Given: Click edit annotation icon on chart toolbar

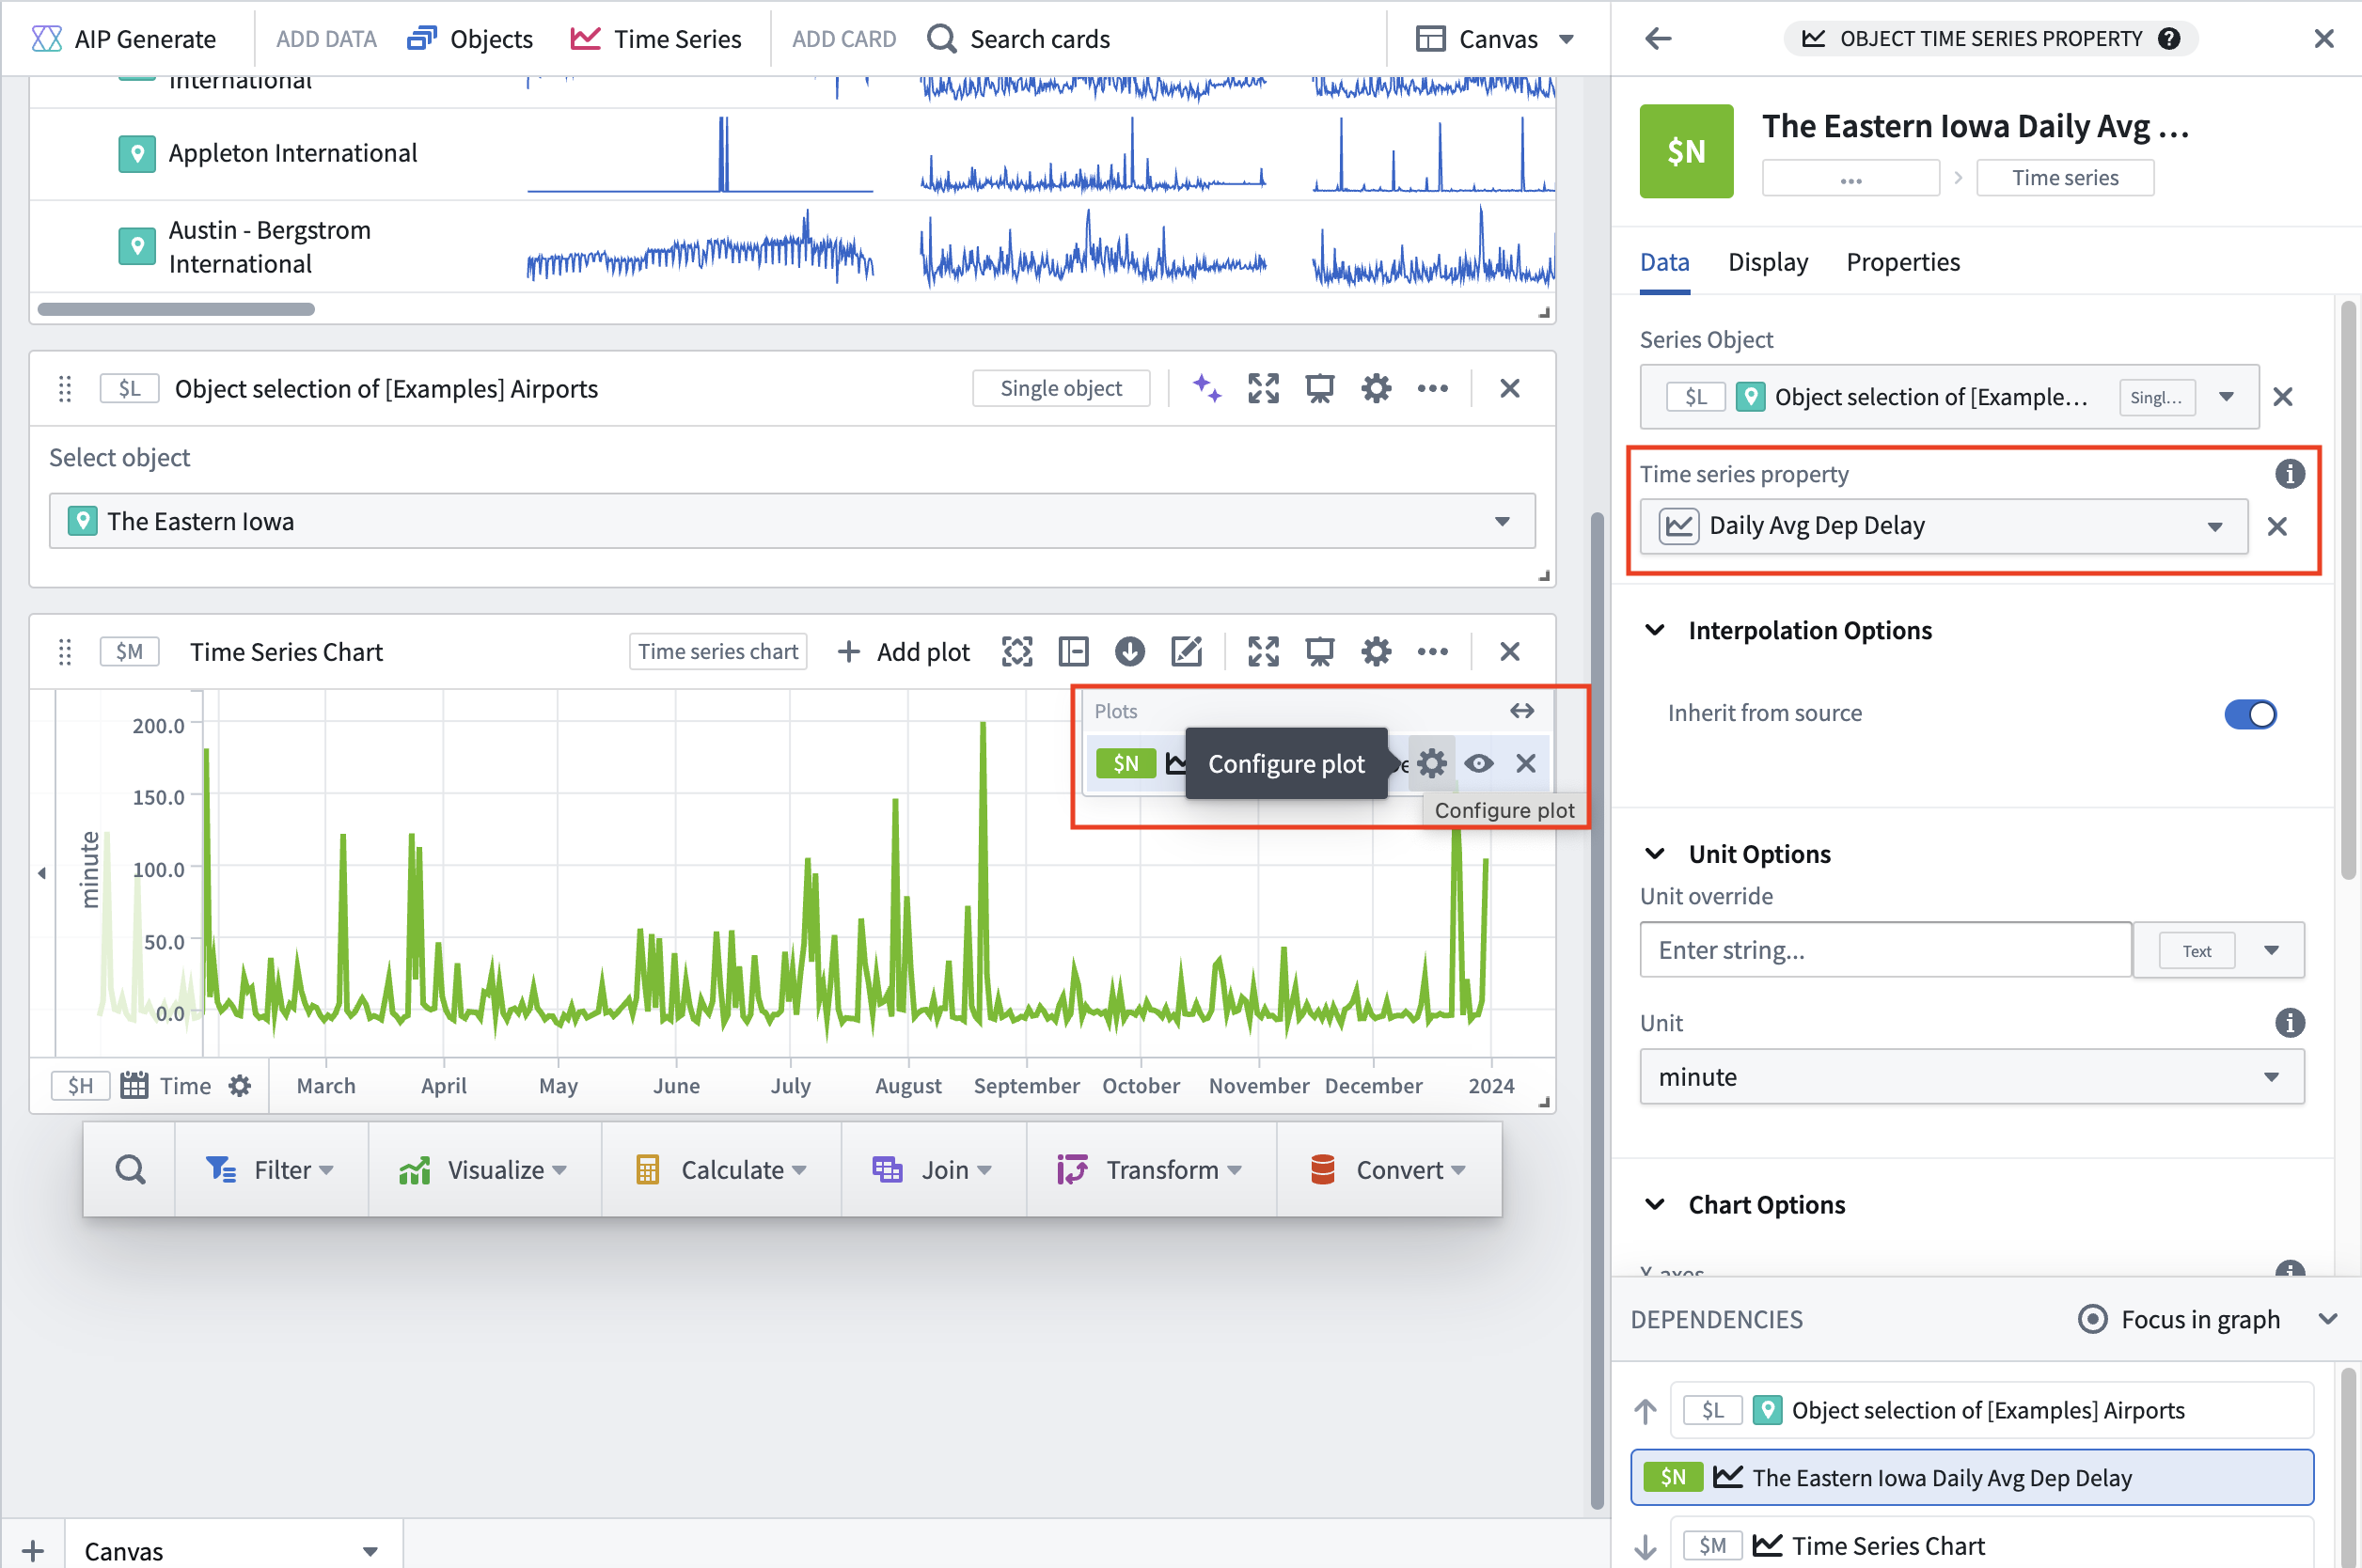Looking at the screenshot, I should pyautogui.click(x=1186, y=652).
